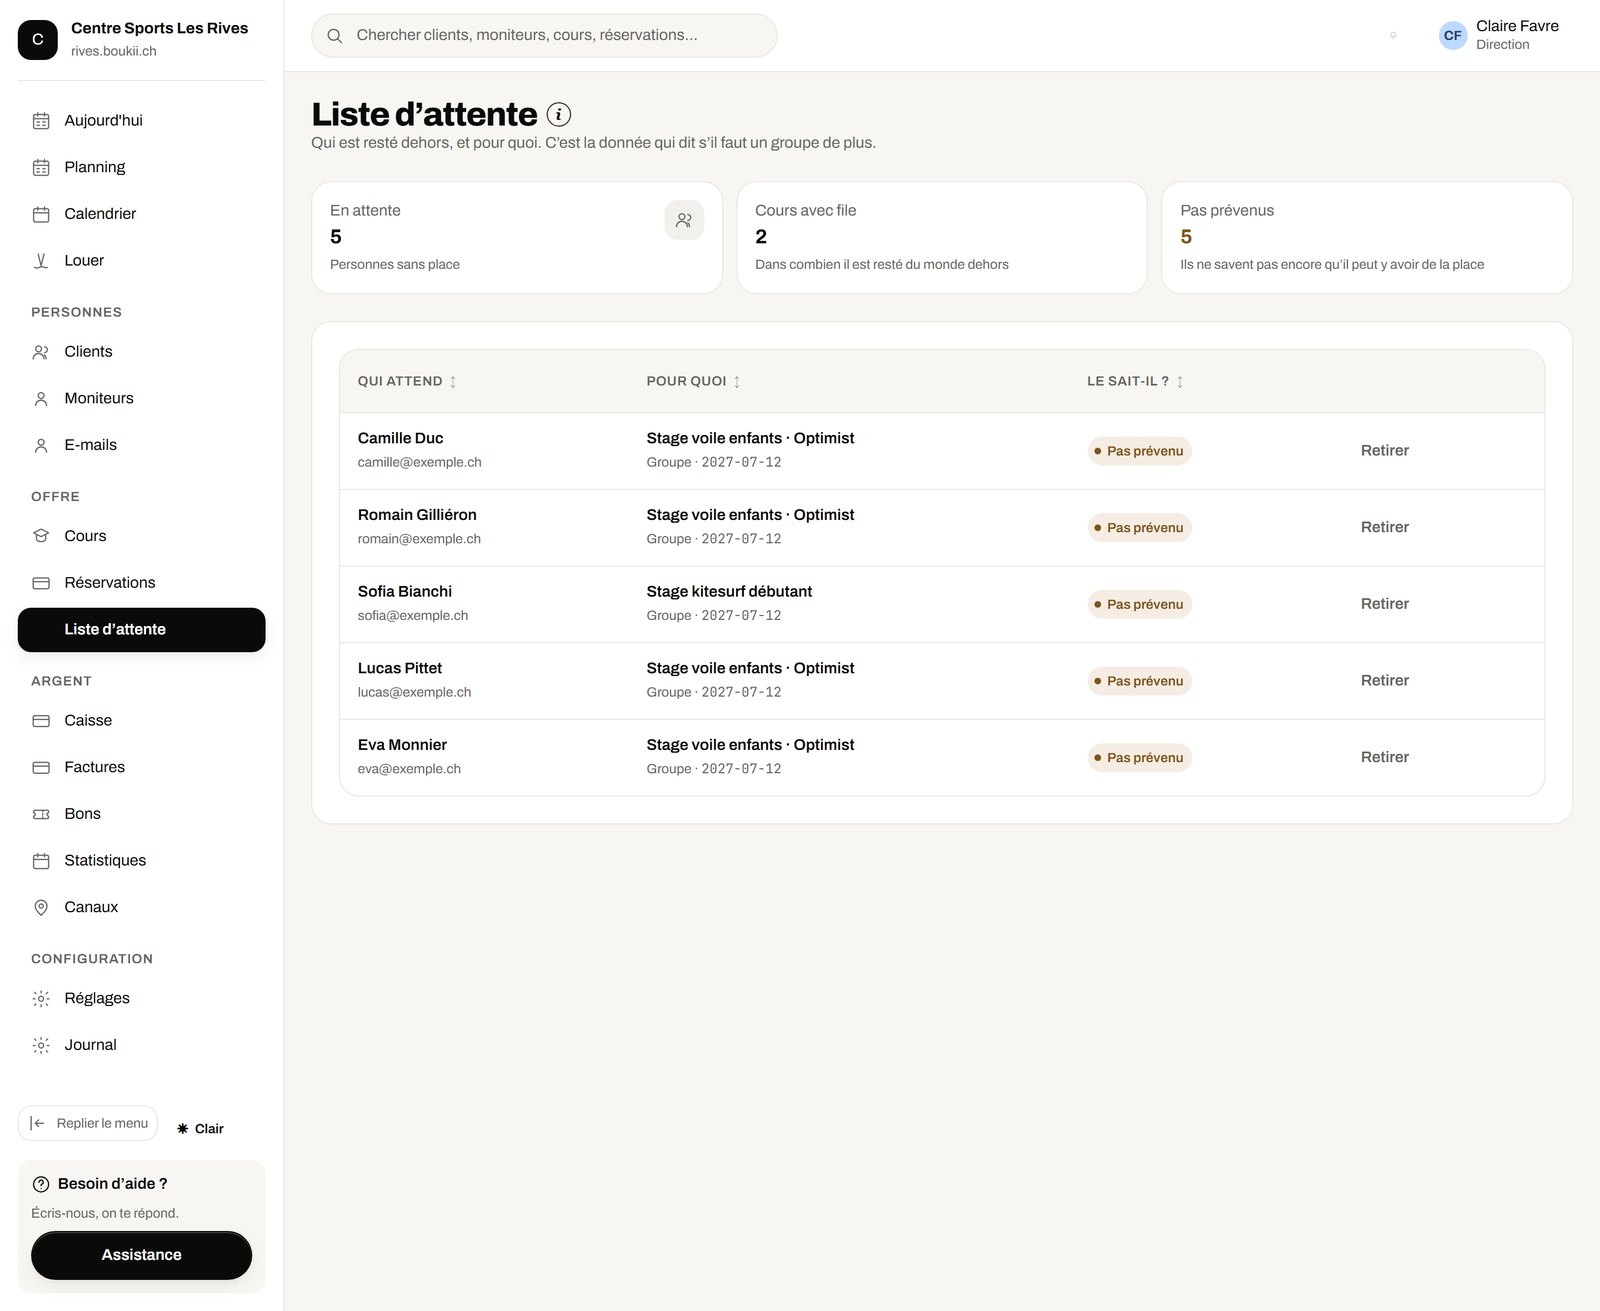Click the Réglages gear icon
Image resolution: width=1600 pixels, height=1311 pixels.
tap(41, 998)
